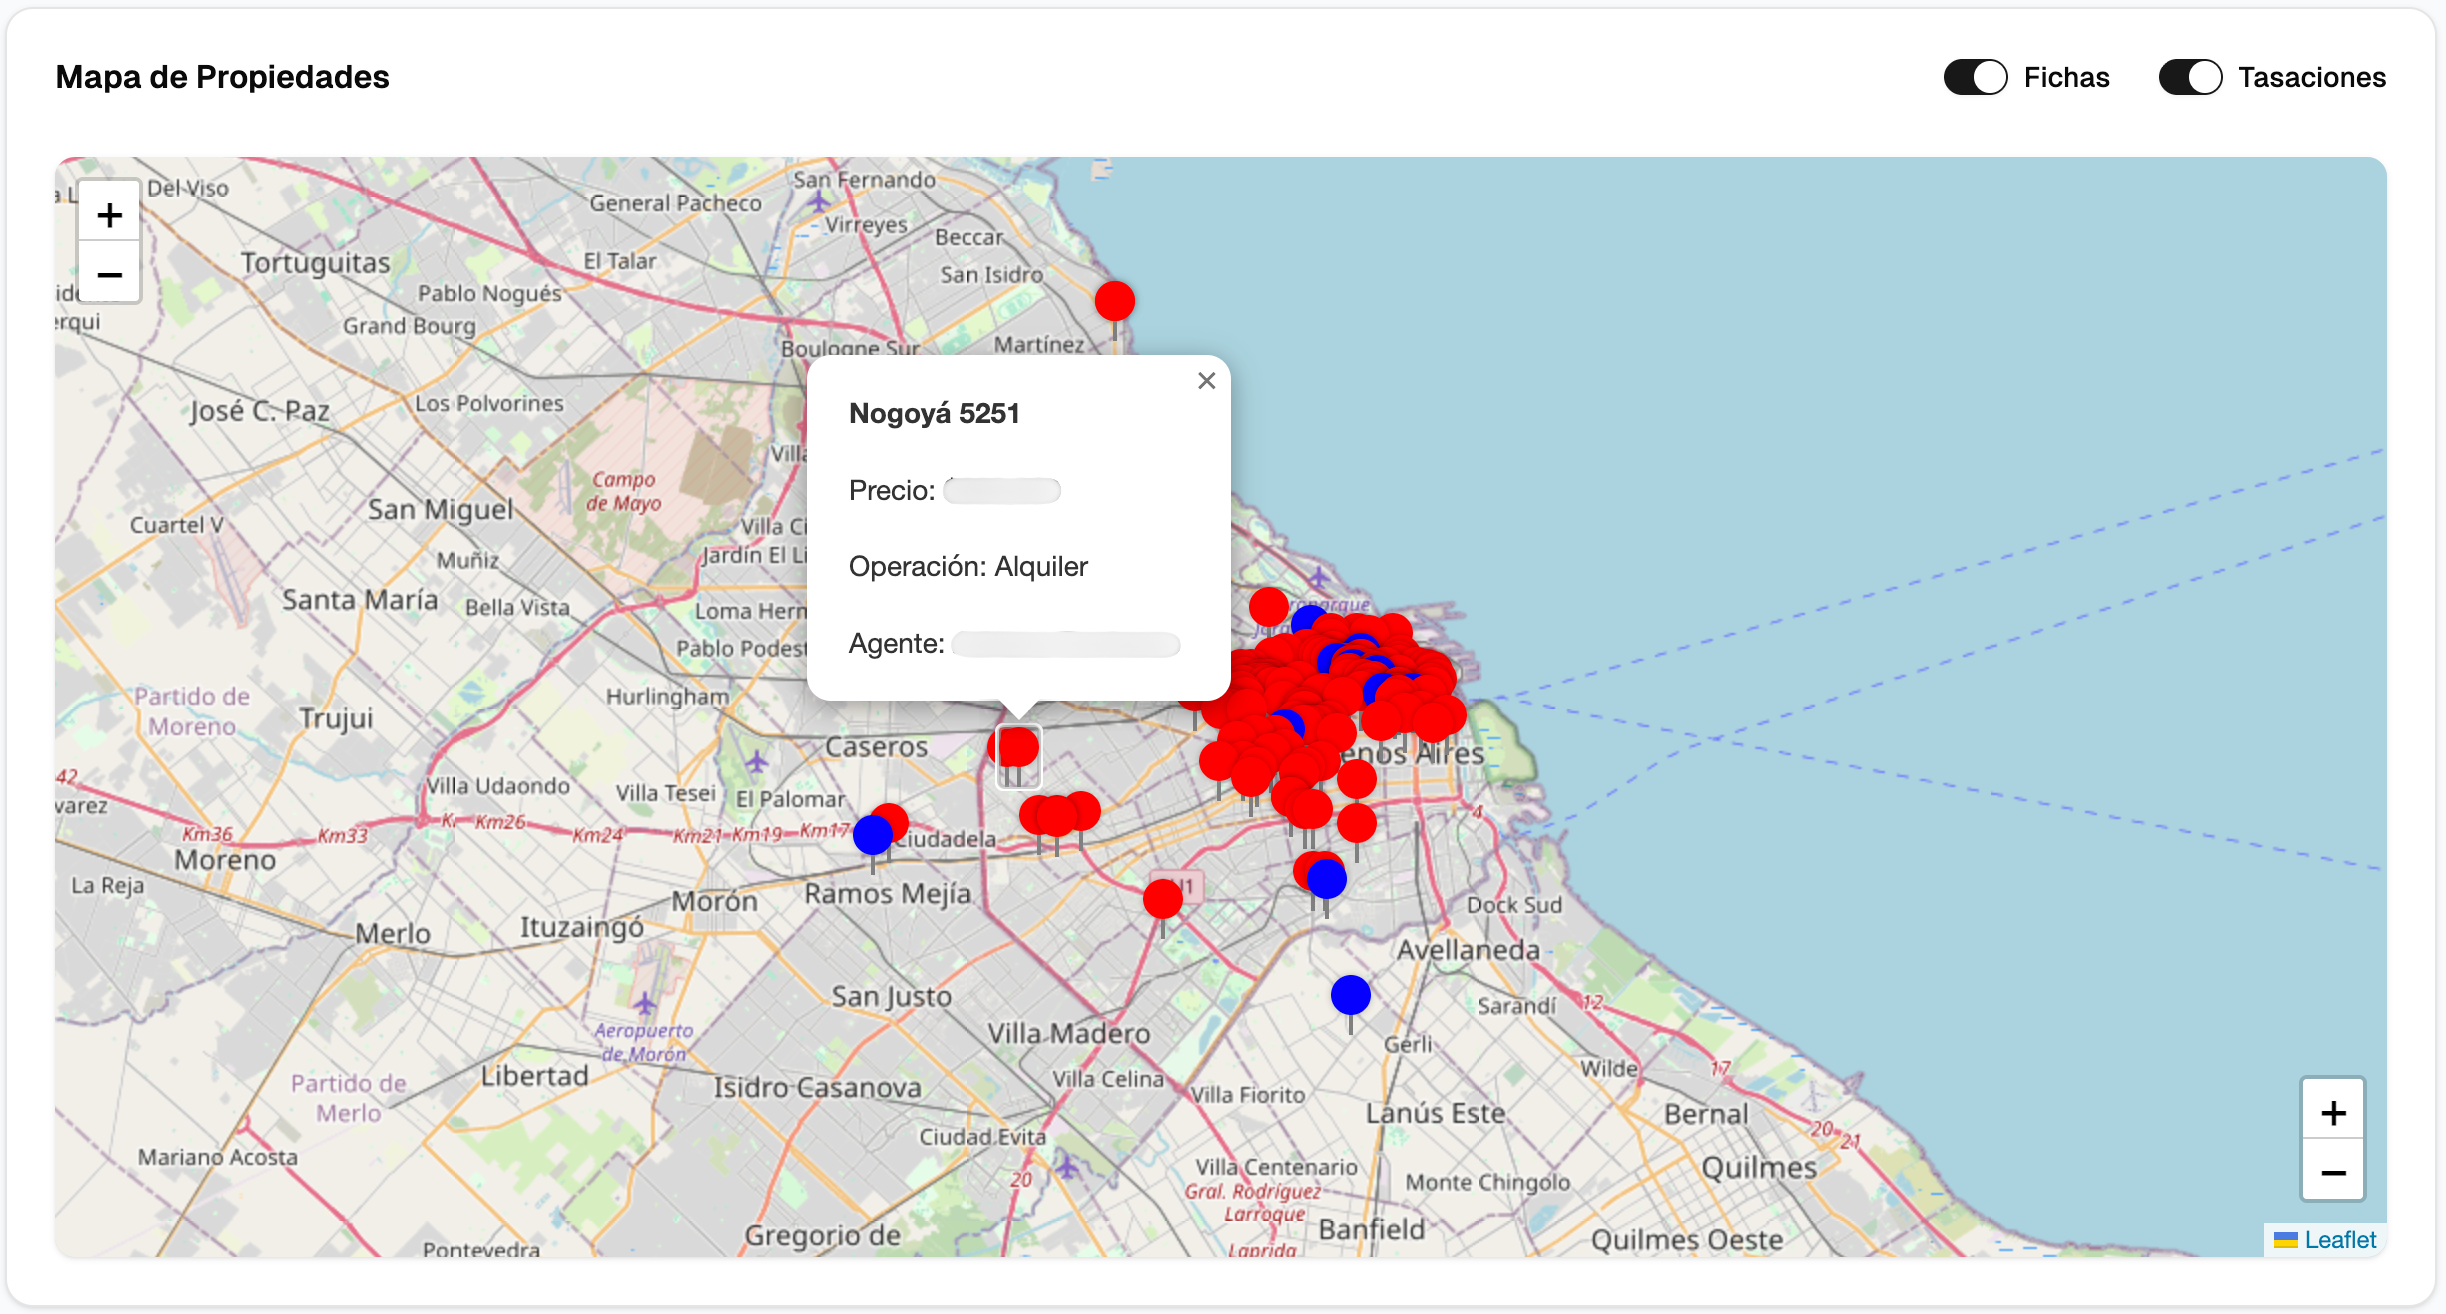
Task: Click the top-left zoom out button
Action: click(x=109, y=274)
